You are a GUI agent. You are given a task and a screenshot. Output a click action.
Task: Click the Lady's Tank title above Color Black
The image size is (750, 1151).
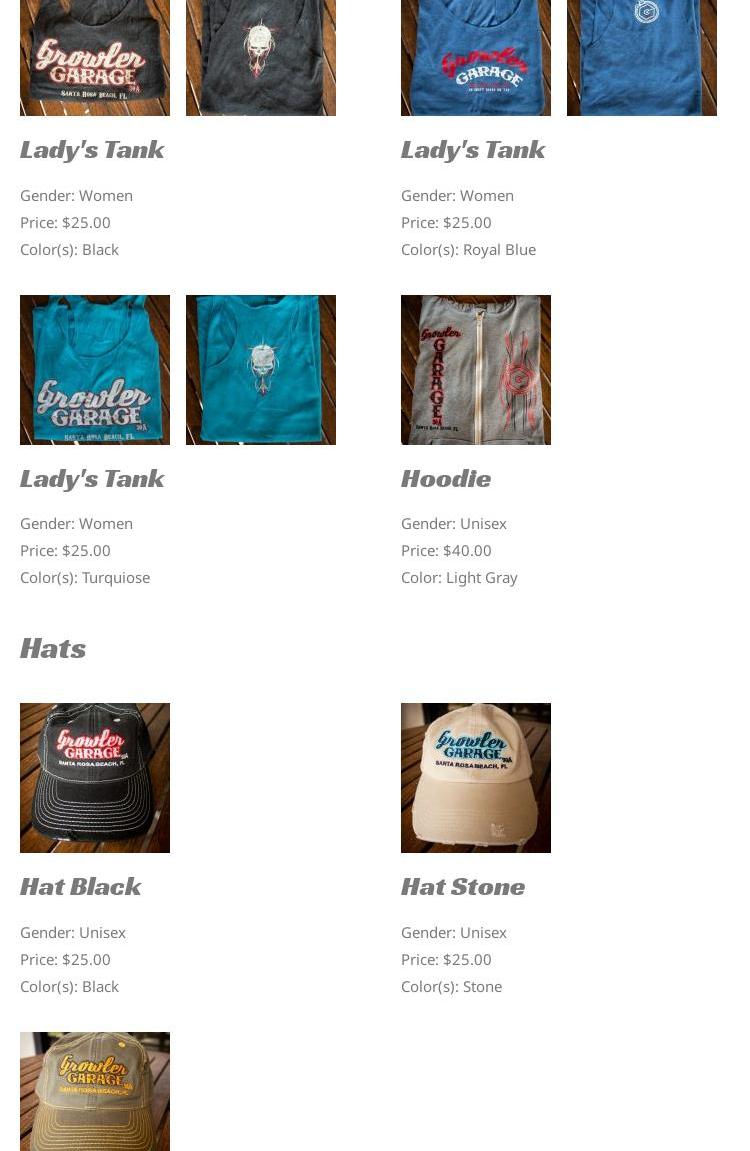point(92,150)
